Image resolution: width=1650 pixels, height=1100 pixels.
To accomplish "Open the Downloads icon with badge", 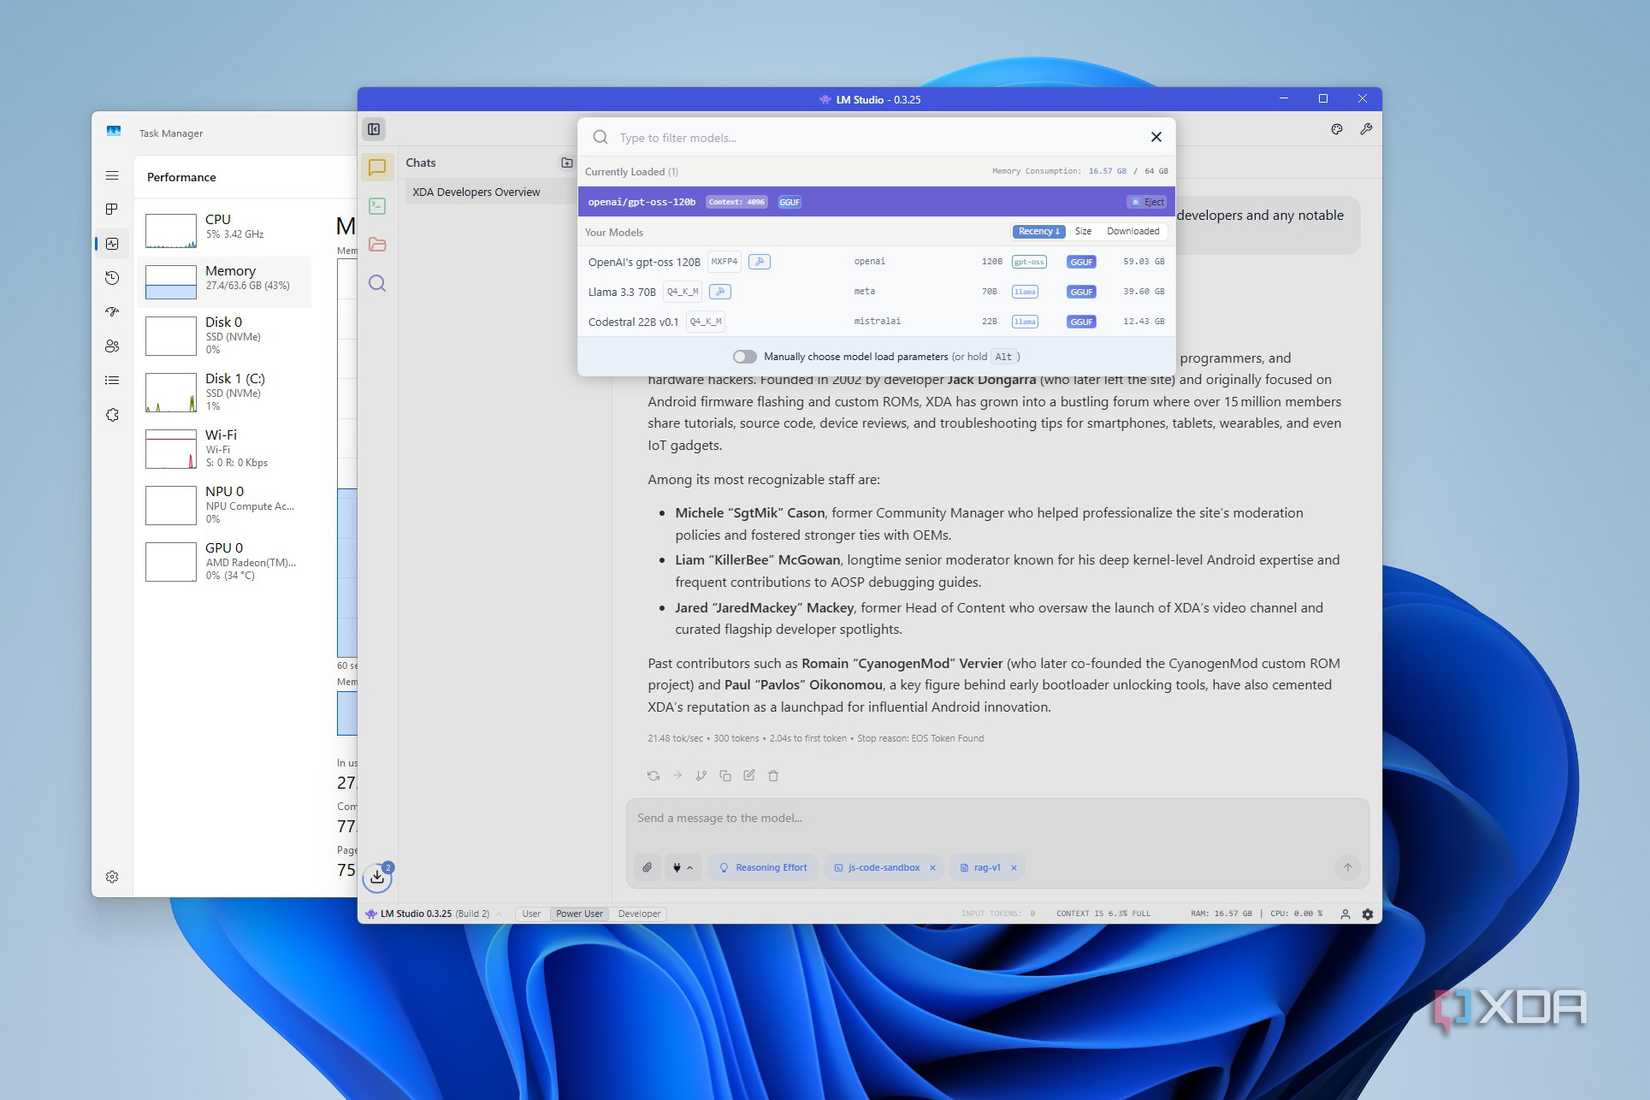I will pos(377,877).
